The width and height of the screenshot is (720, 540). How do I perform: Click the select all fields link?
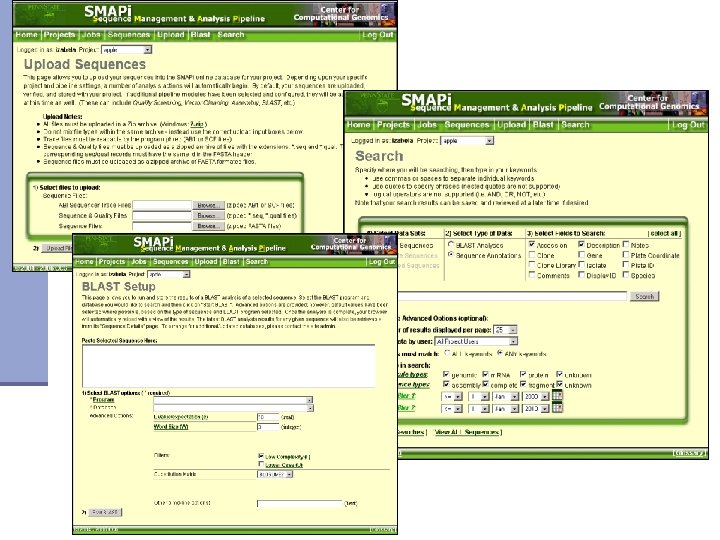click(664, 233)
